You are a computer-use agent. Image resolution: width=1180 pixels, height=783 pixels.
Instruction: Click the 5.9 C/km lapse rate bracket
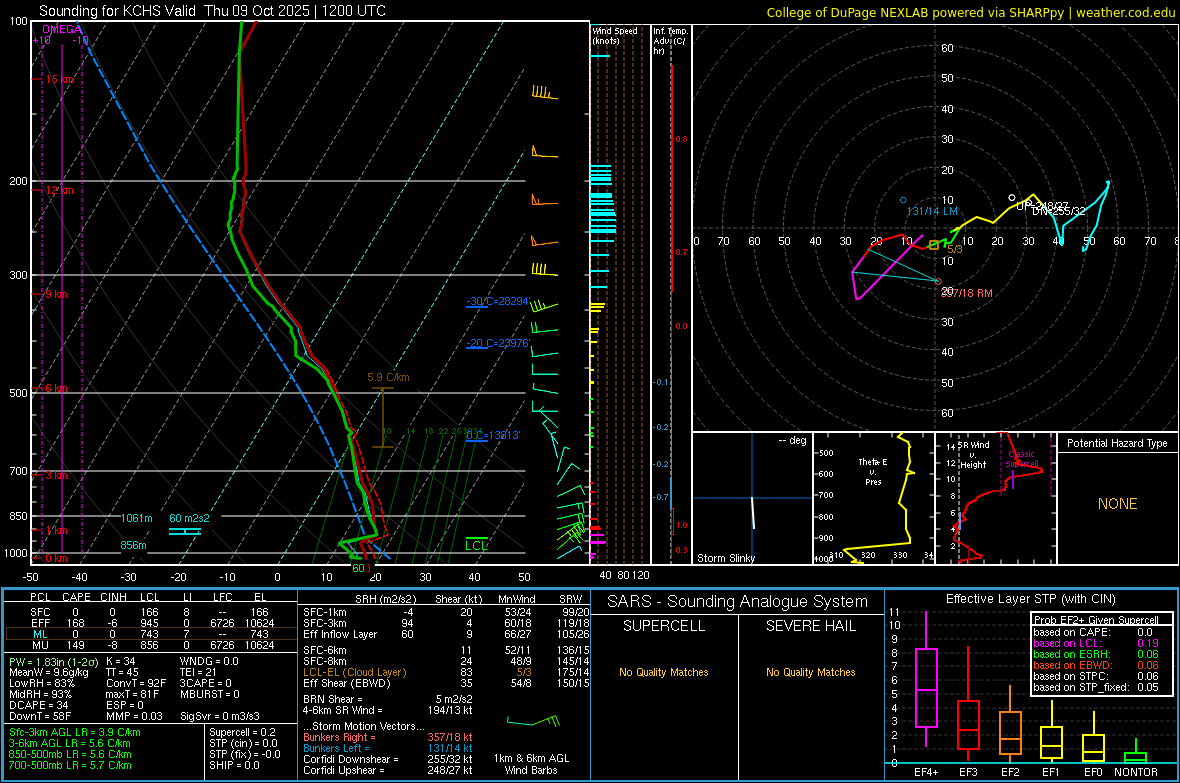tap(377, 417)
